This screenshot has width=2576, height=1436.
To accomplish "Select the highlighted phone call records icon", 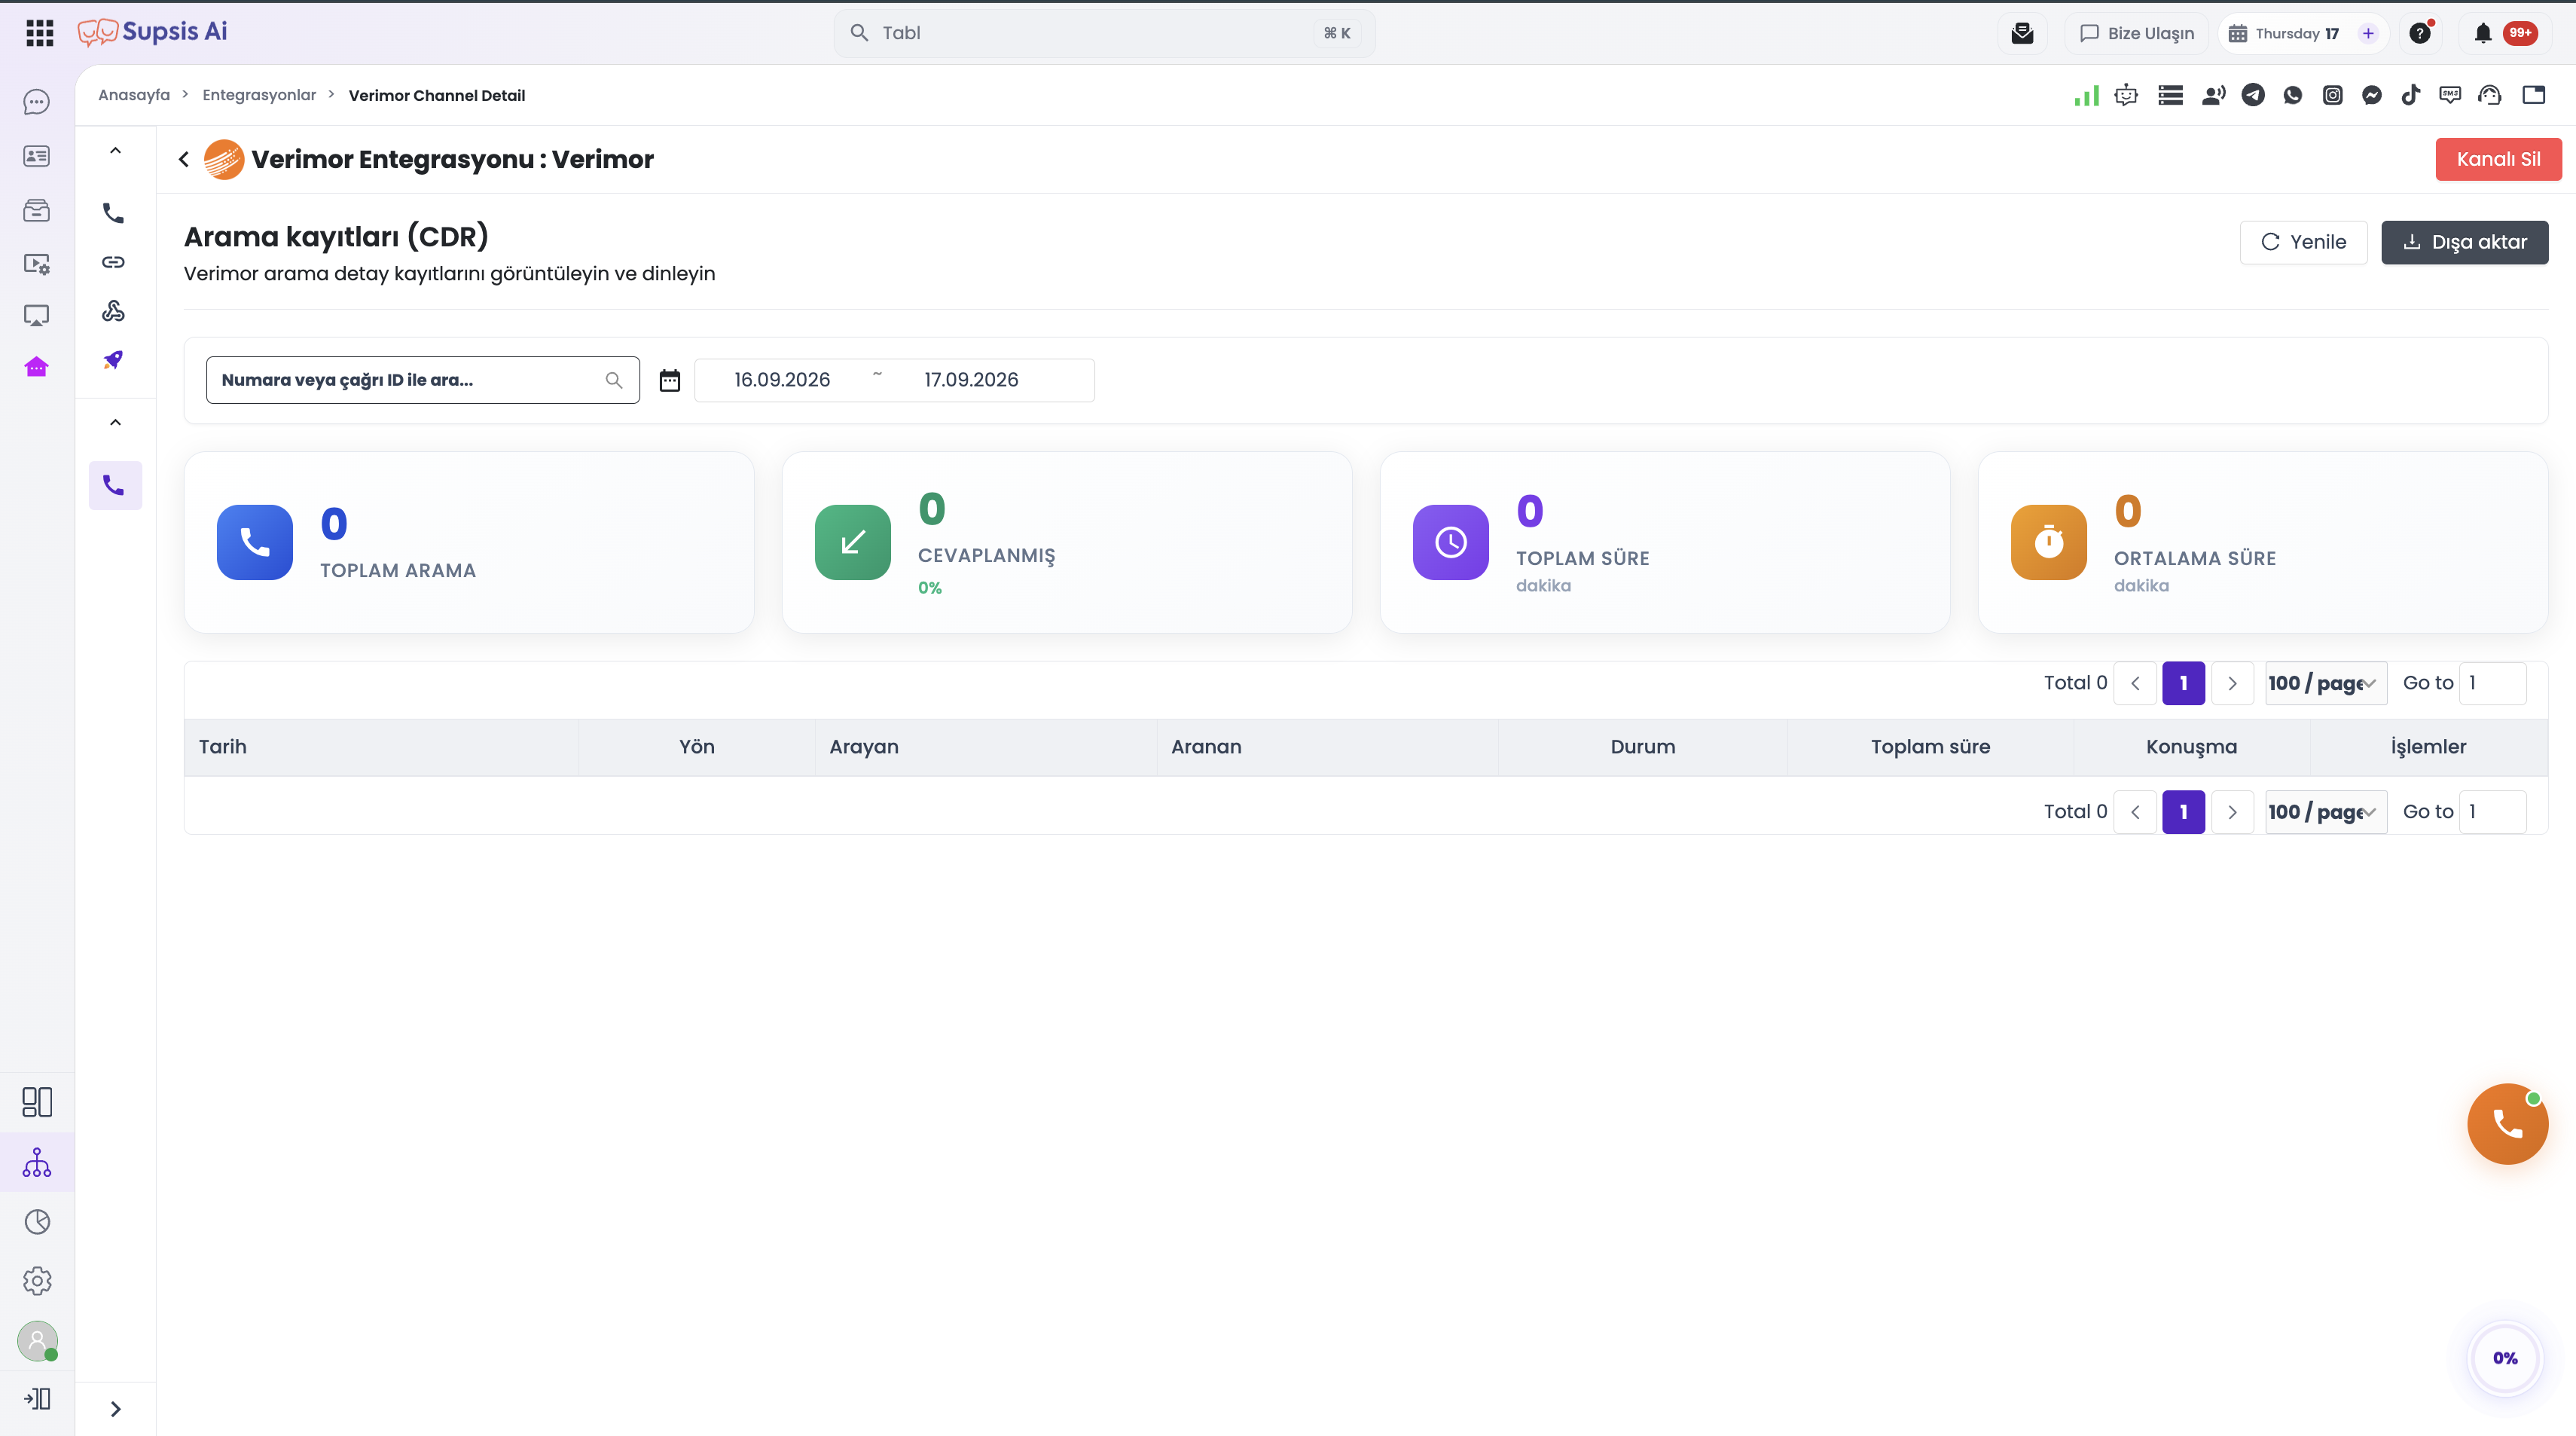I will pos(115,486).
